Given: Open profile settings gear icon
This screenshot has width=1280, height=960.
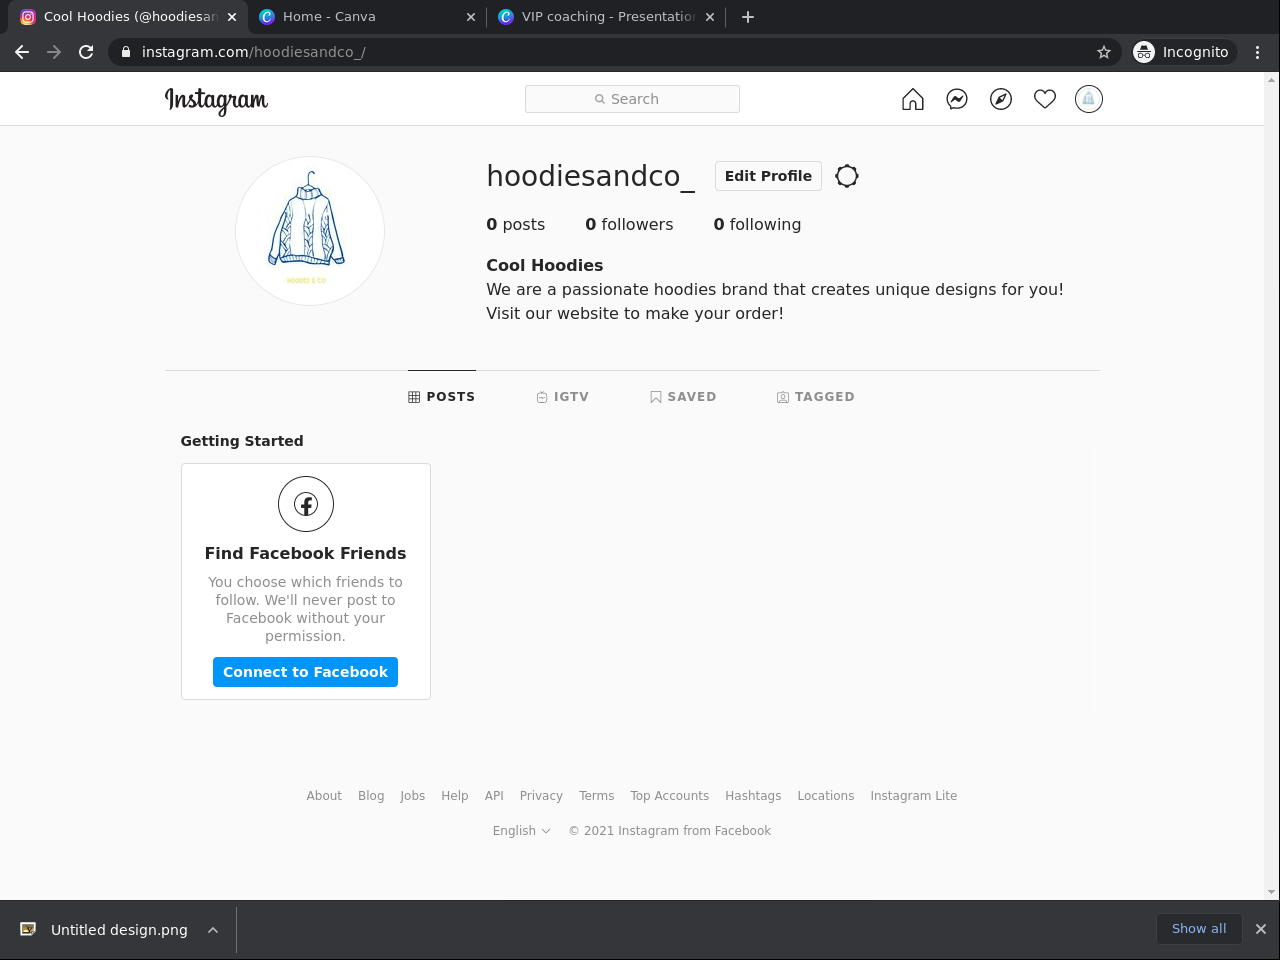Looking at the screenshot, I should coord(847,176).
